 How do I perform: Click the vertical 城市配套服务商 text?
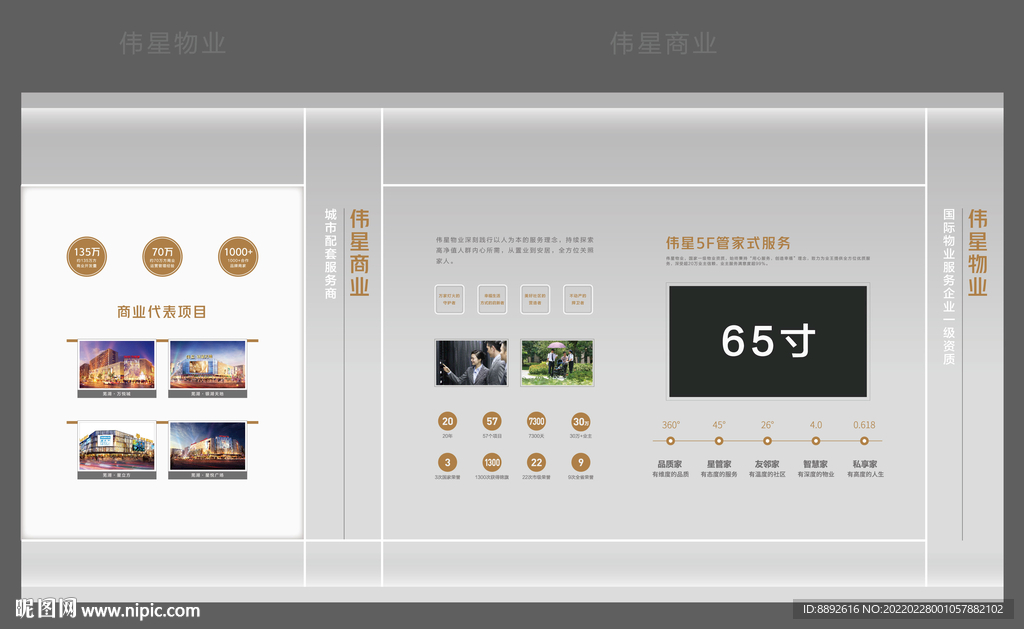[x=331, y=254]
